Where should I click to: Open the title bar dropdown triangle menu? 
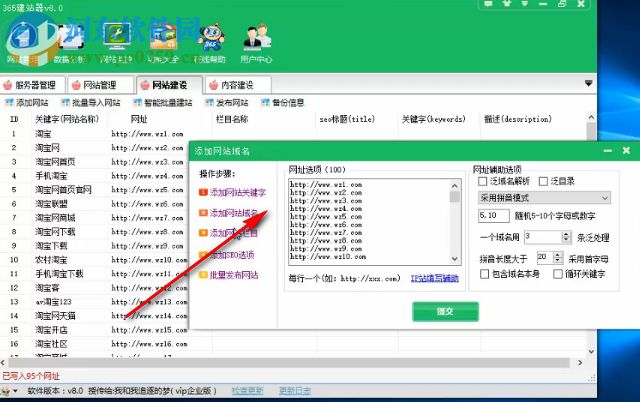(524, 4)
